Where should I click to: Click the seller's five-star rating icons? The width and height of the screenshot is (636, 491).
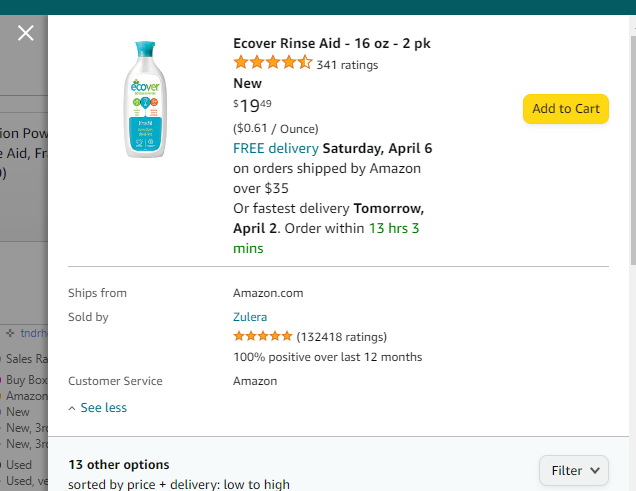(263, 336)
